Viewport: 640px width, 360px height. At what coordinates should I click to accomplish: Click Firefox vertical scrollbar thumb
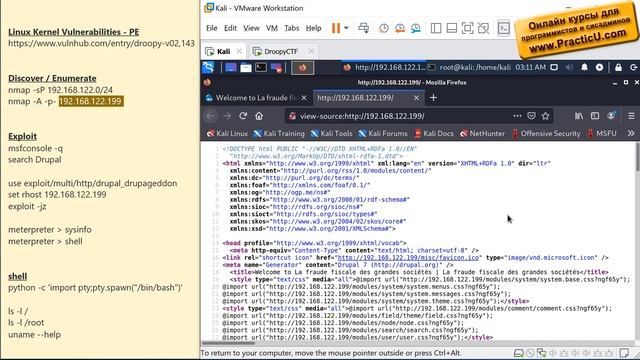[637, 157]
